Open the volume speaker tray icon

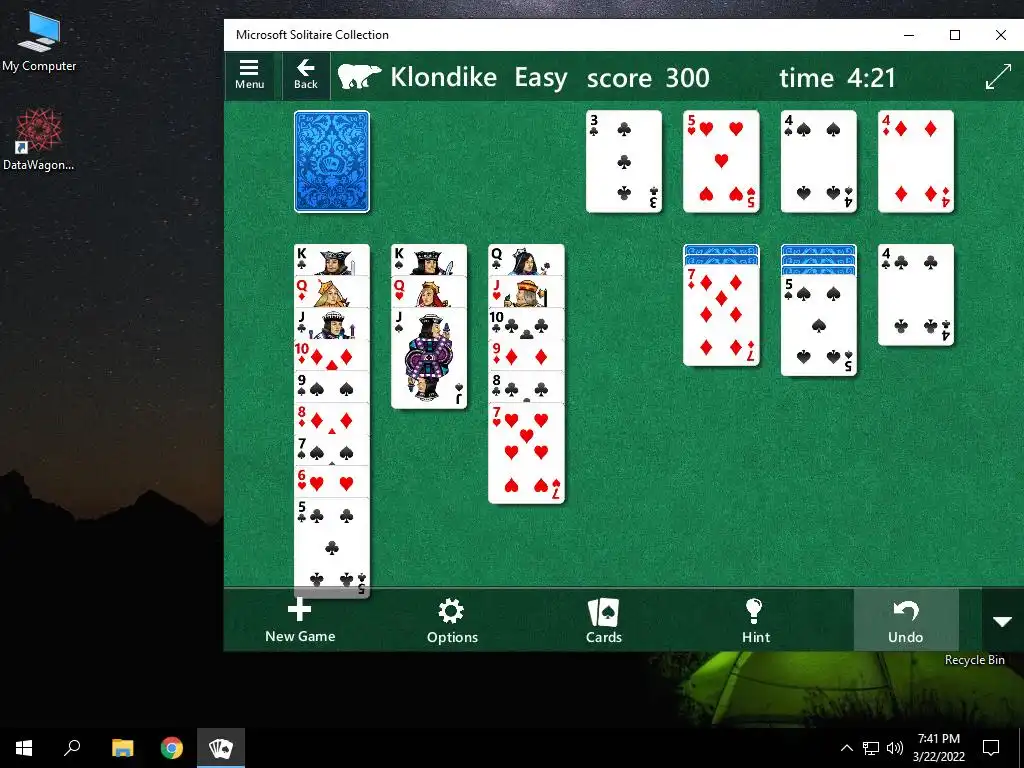[x=895, y=748]
